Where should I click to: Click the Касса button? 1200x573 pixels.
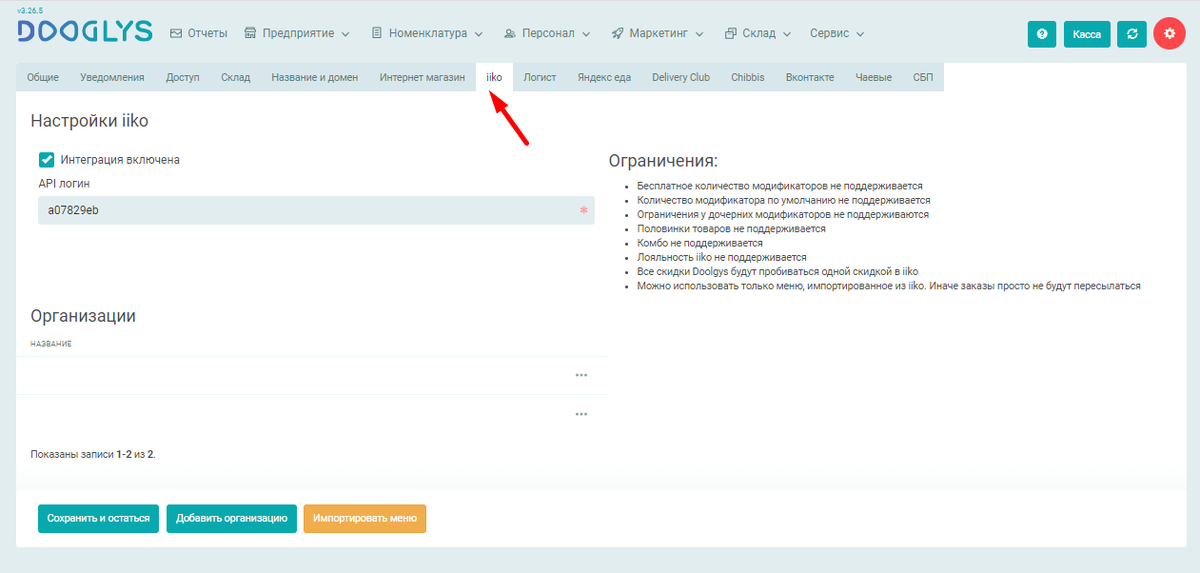coord(1087,34)
